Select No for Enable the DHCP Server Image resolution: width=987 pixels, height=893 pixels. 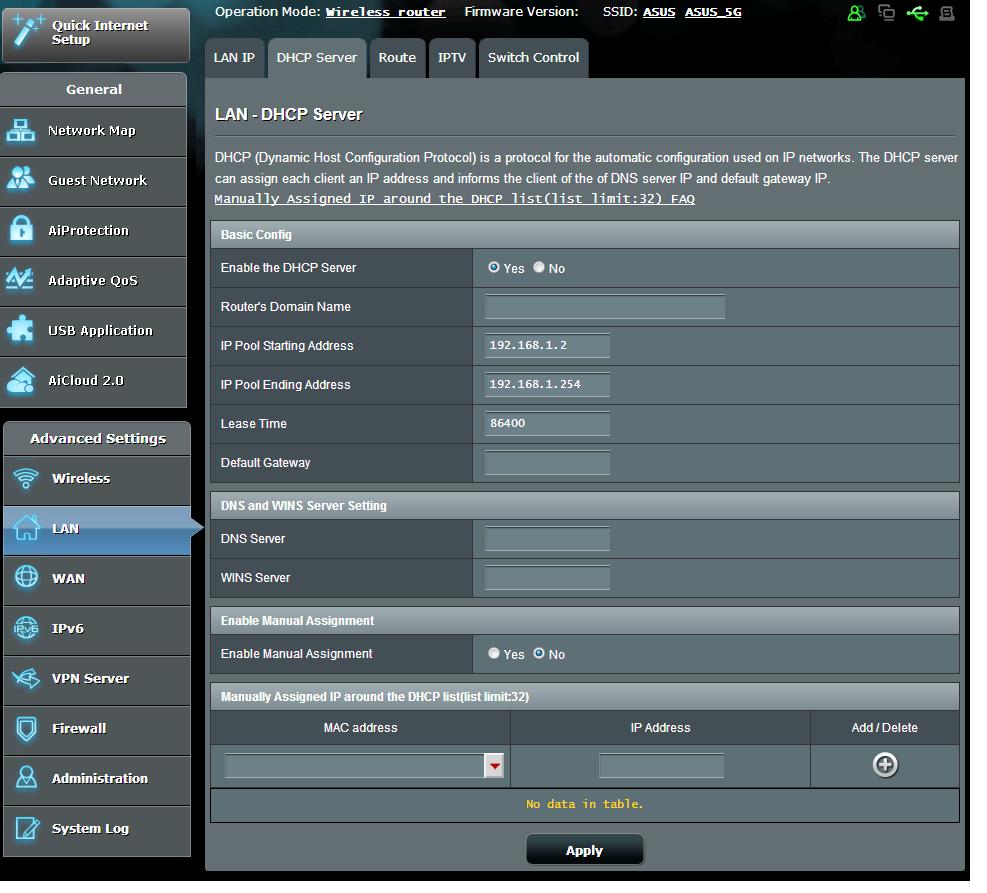point(541,268)
